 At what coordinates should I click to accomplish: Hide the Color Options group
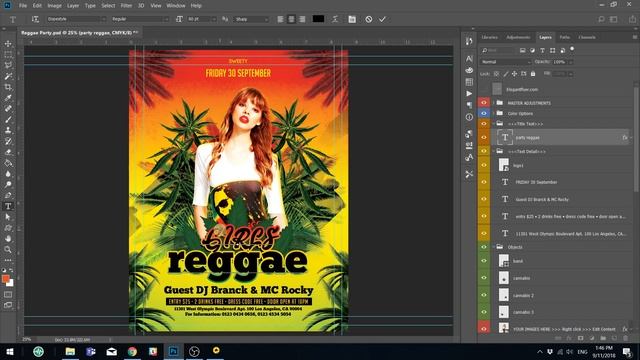point(484,113)
